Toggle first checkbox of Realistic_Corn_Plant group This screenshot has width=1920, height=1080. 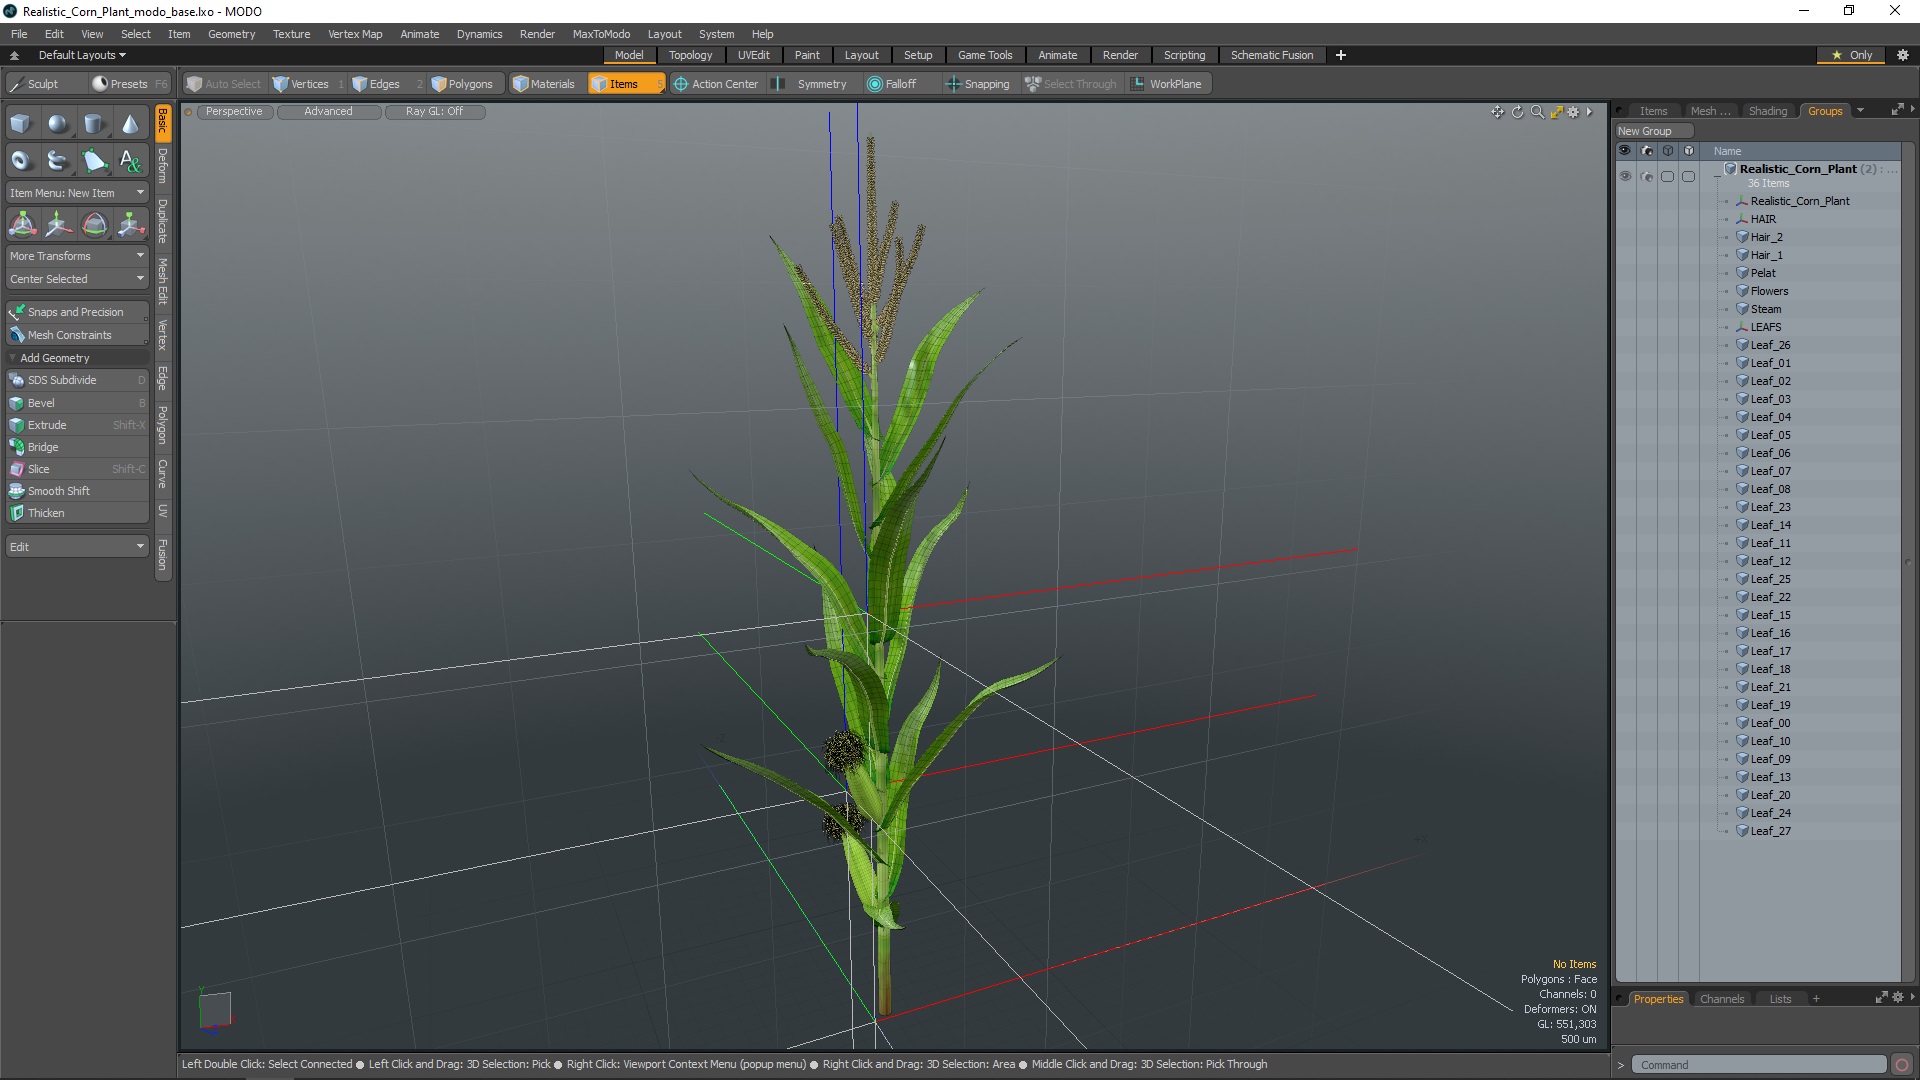pos(1667,176)
